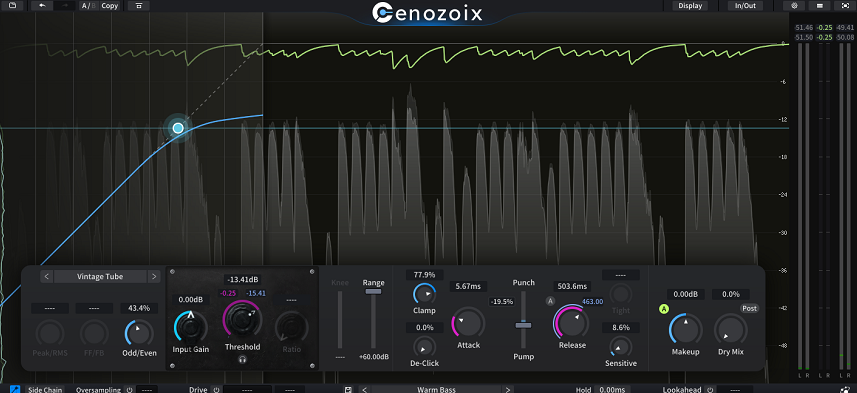
Task: Open the Vintage Tube style list
Action: (x=100, y=277)
